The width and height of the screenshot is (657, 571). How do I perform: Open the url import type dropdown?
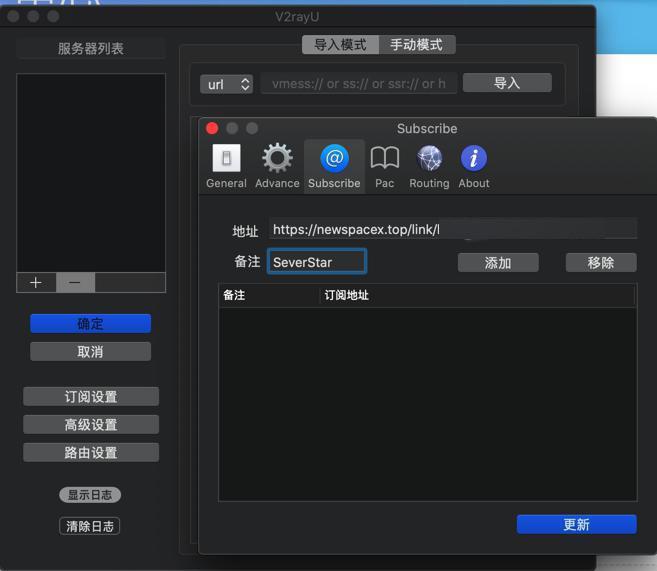(226, 84)
